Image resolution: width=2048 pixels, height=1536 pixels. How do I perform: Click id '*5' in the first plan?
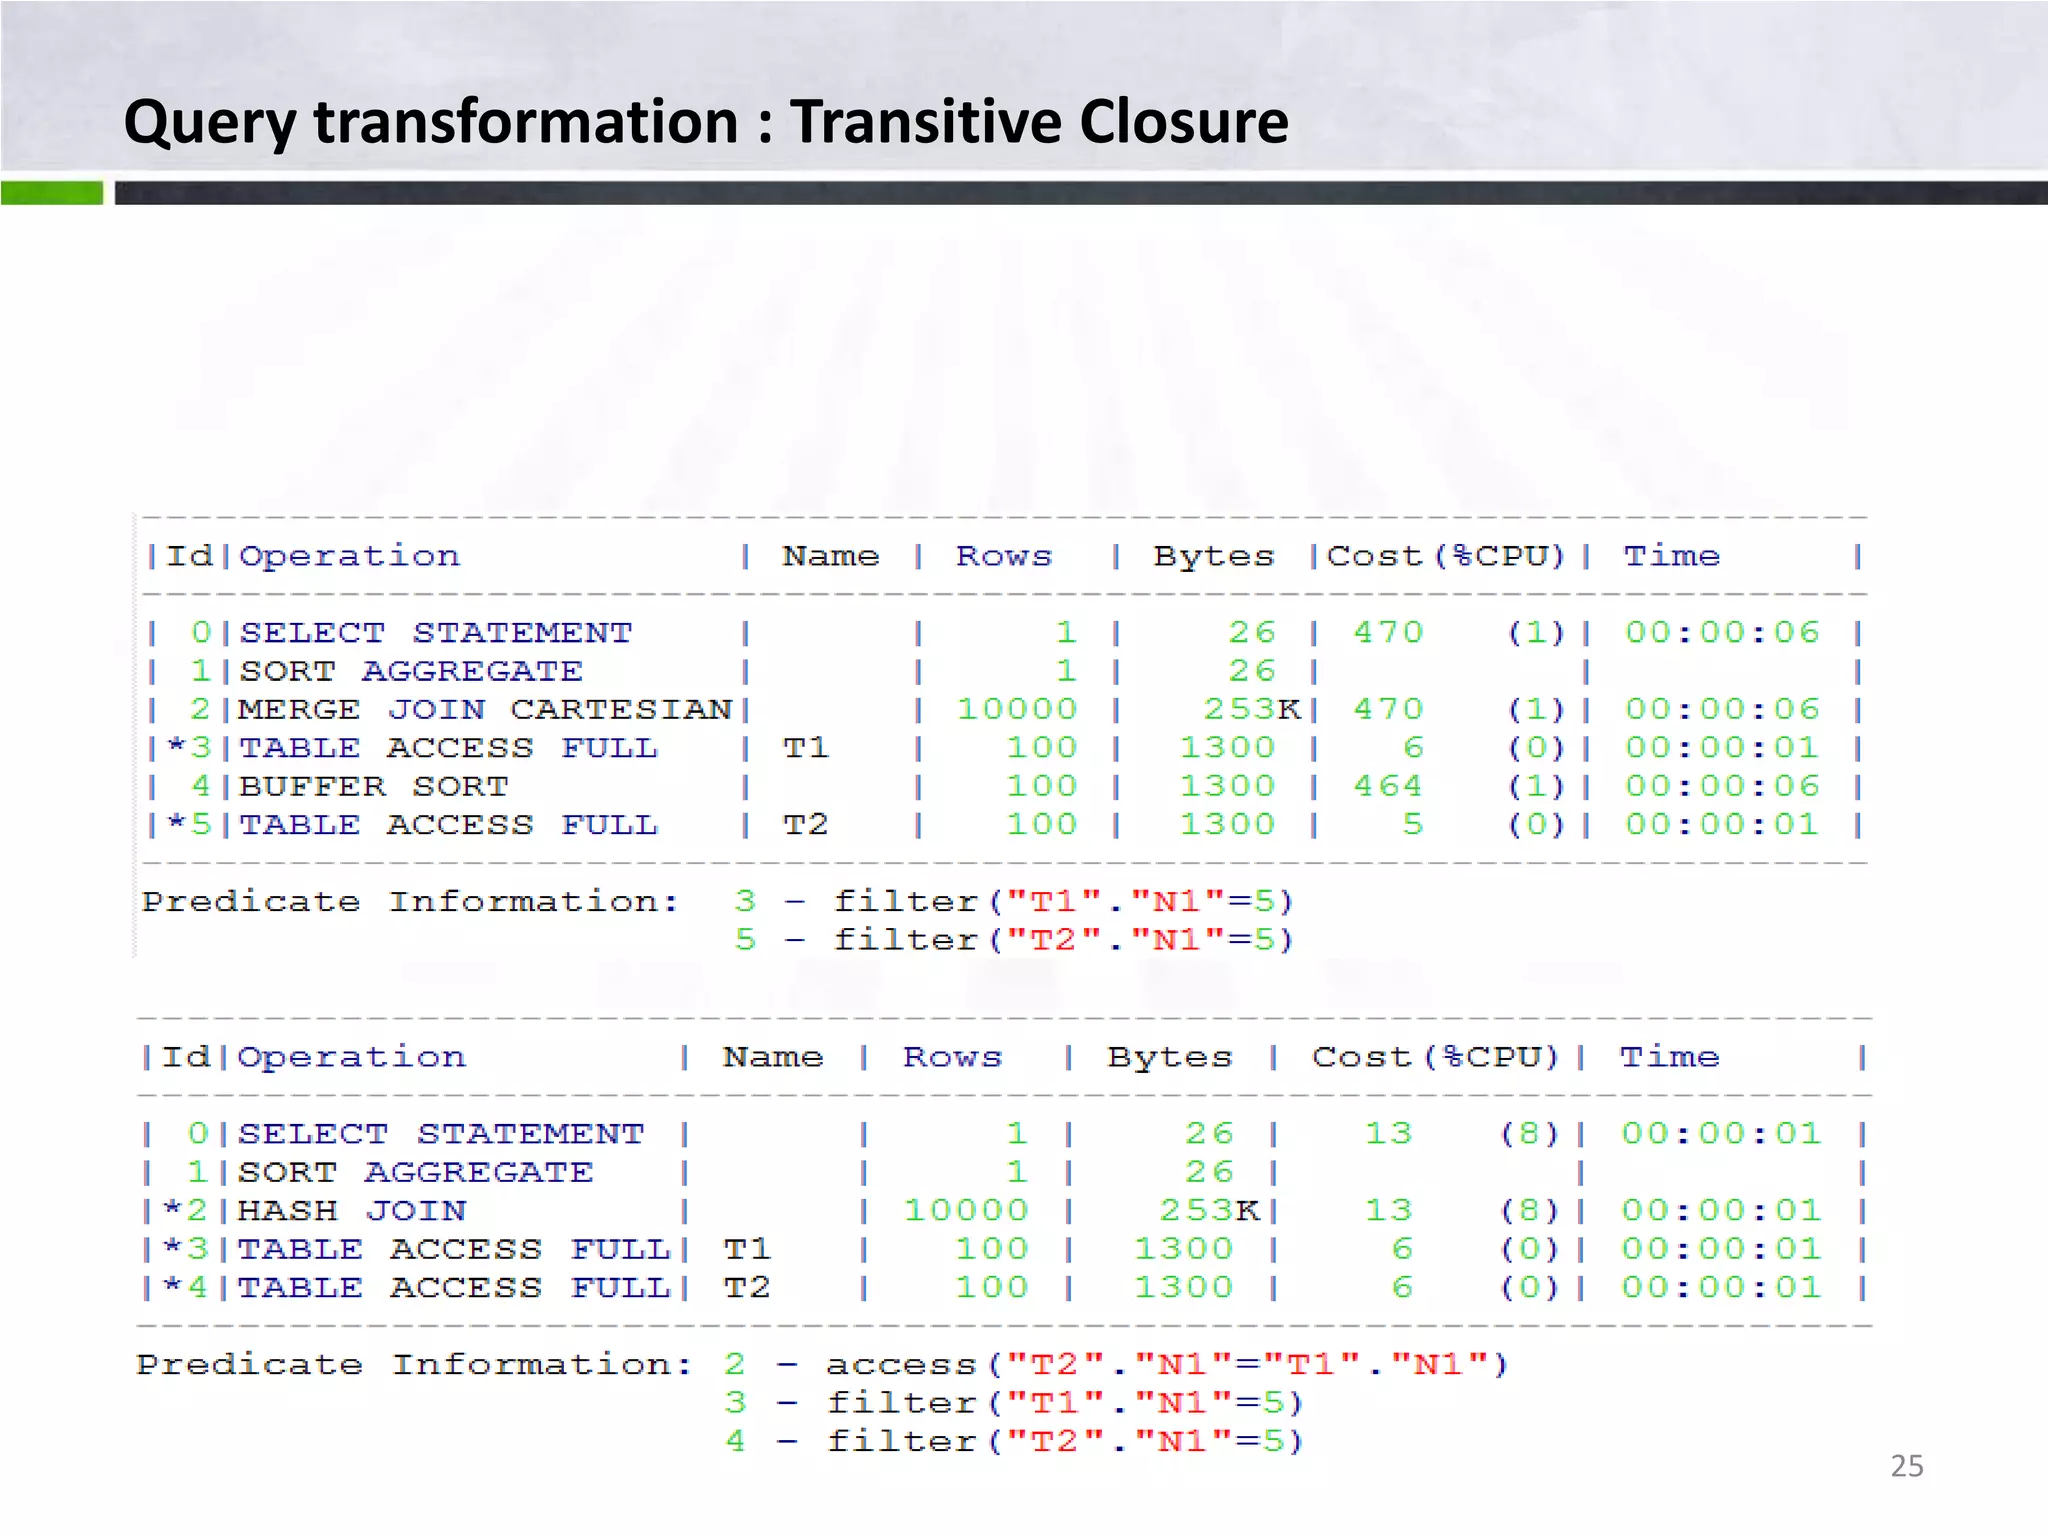click(190, 825)
